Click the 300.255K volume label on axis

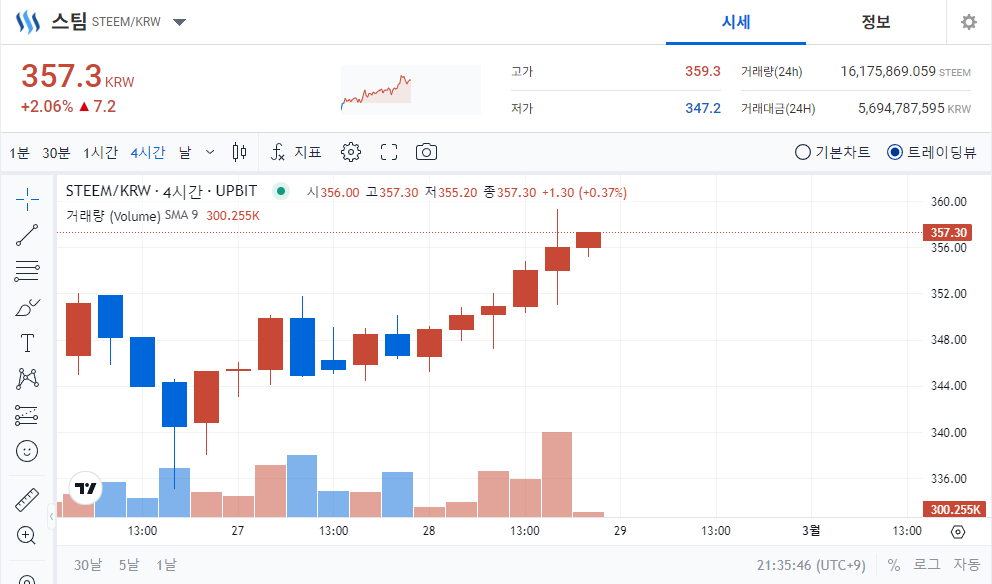tap(955, 509)
